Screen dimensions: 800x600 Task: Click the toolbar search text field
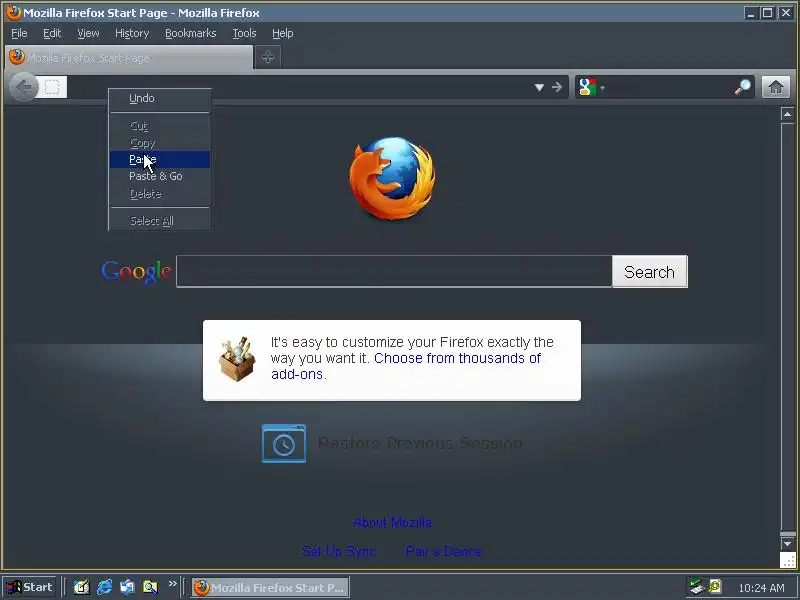(x=669, y=87)
